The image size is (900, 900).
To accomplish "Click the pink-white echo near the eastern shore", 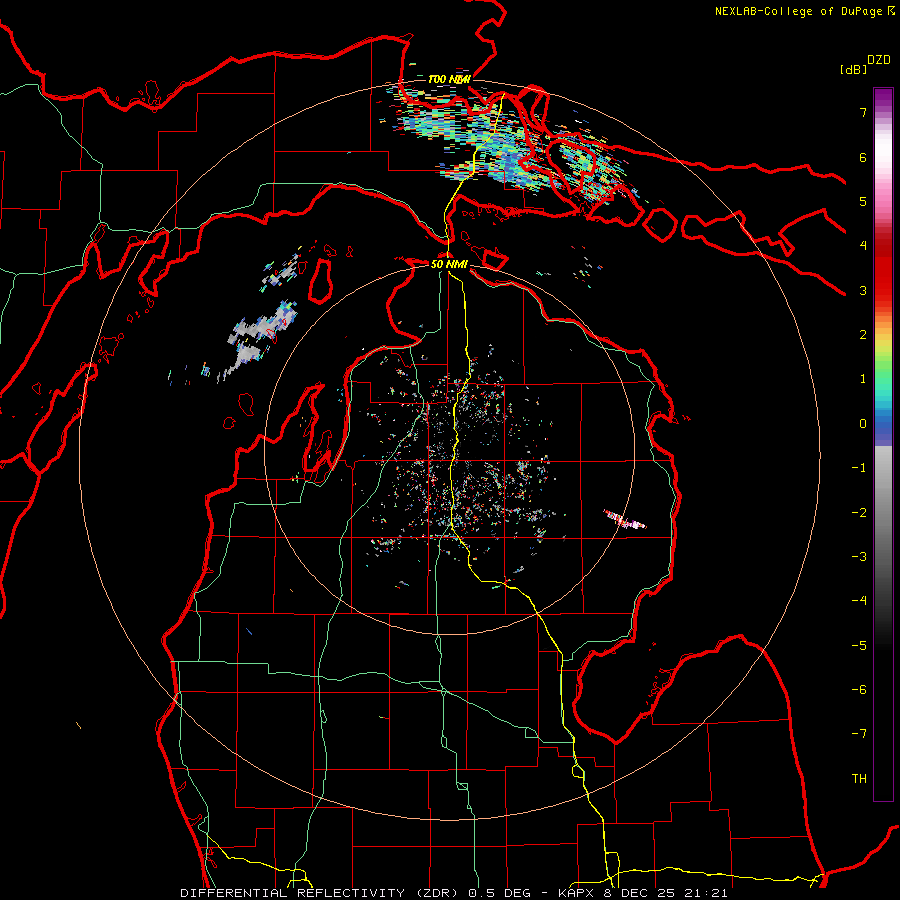I will (624, 519).
